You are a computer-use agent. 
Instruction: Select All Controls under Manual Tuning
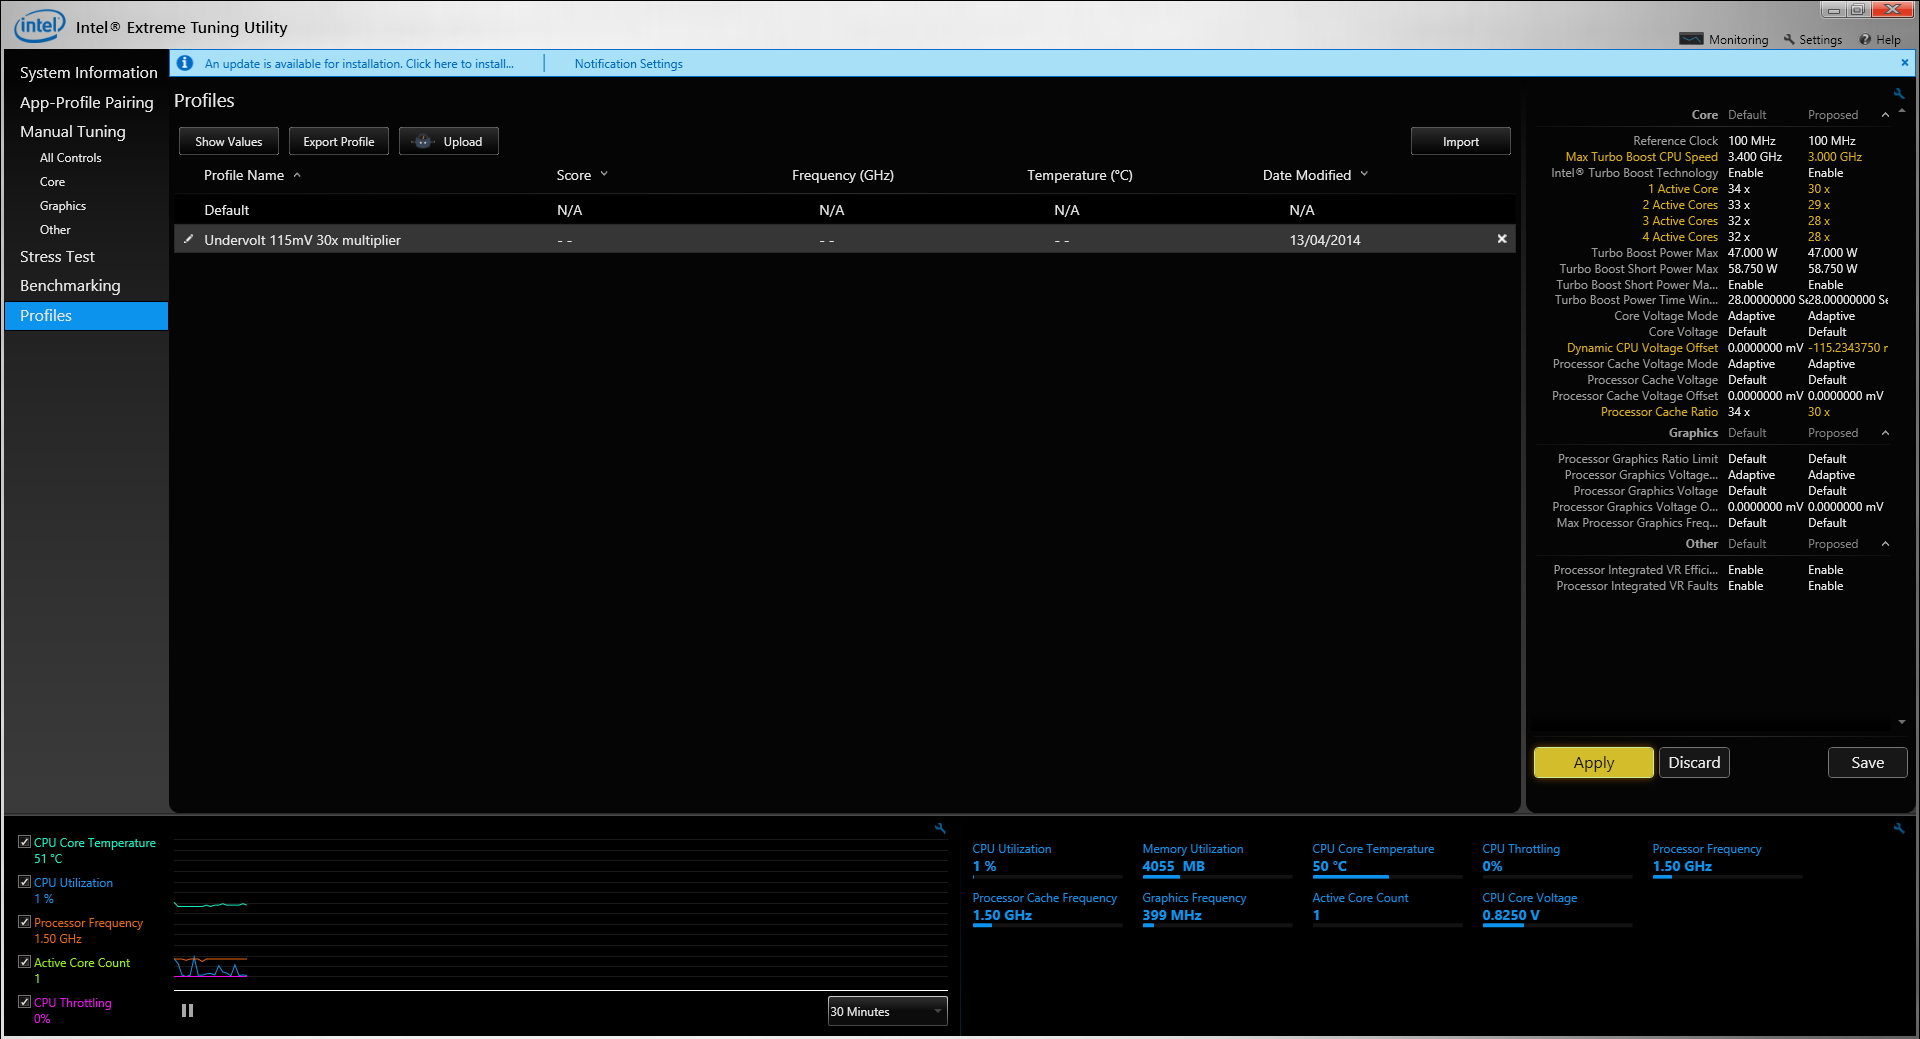point(70,158)
